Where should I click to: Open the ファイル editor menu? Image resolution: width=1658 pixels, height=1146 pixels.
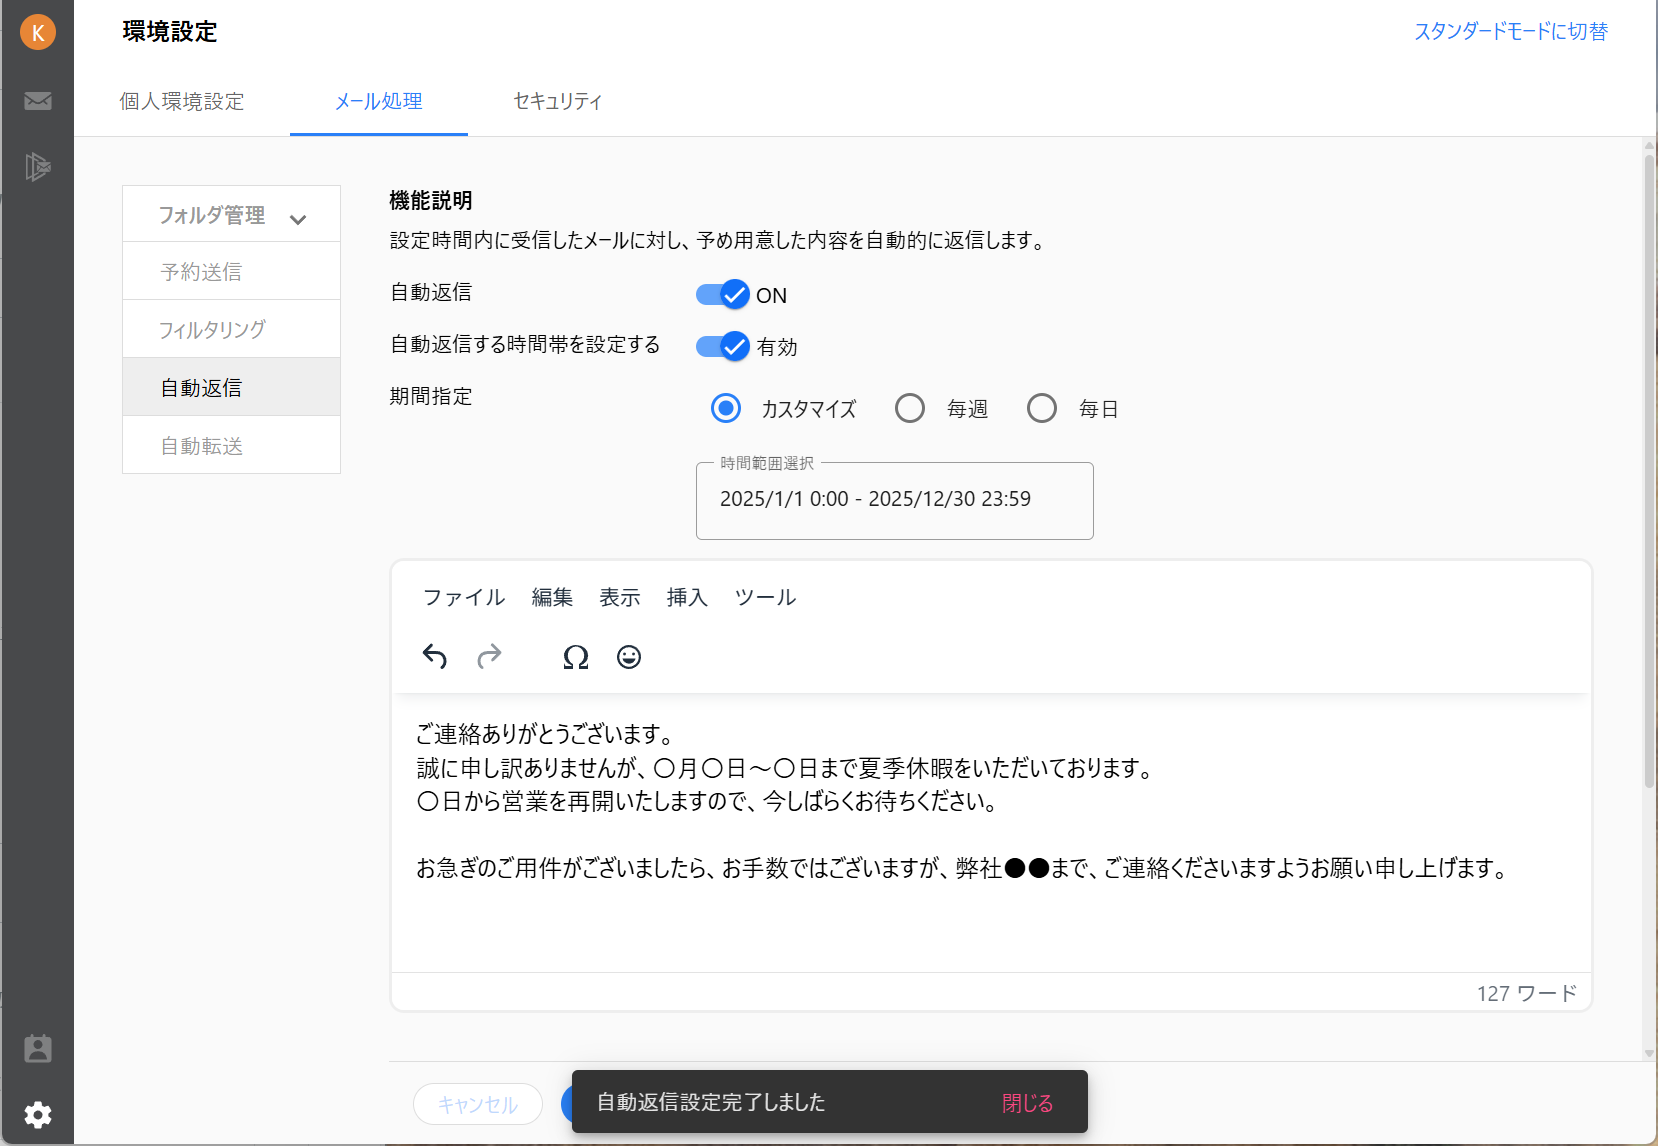pos(464,597)
